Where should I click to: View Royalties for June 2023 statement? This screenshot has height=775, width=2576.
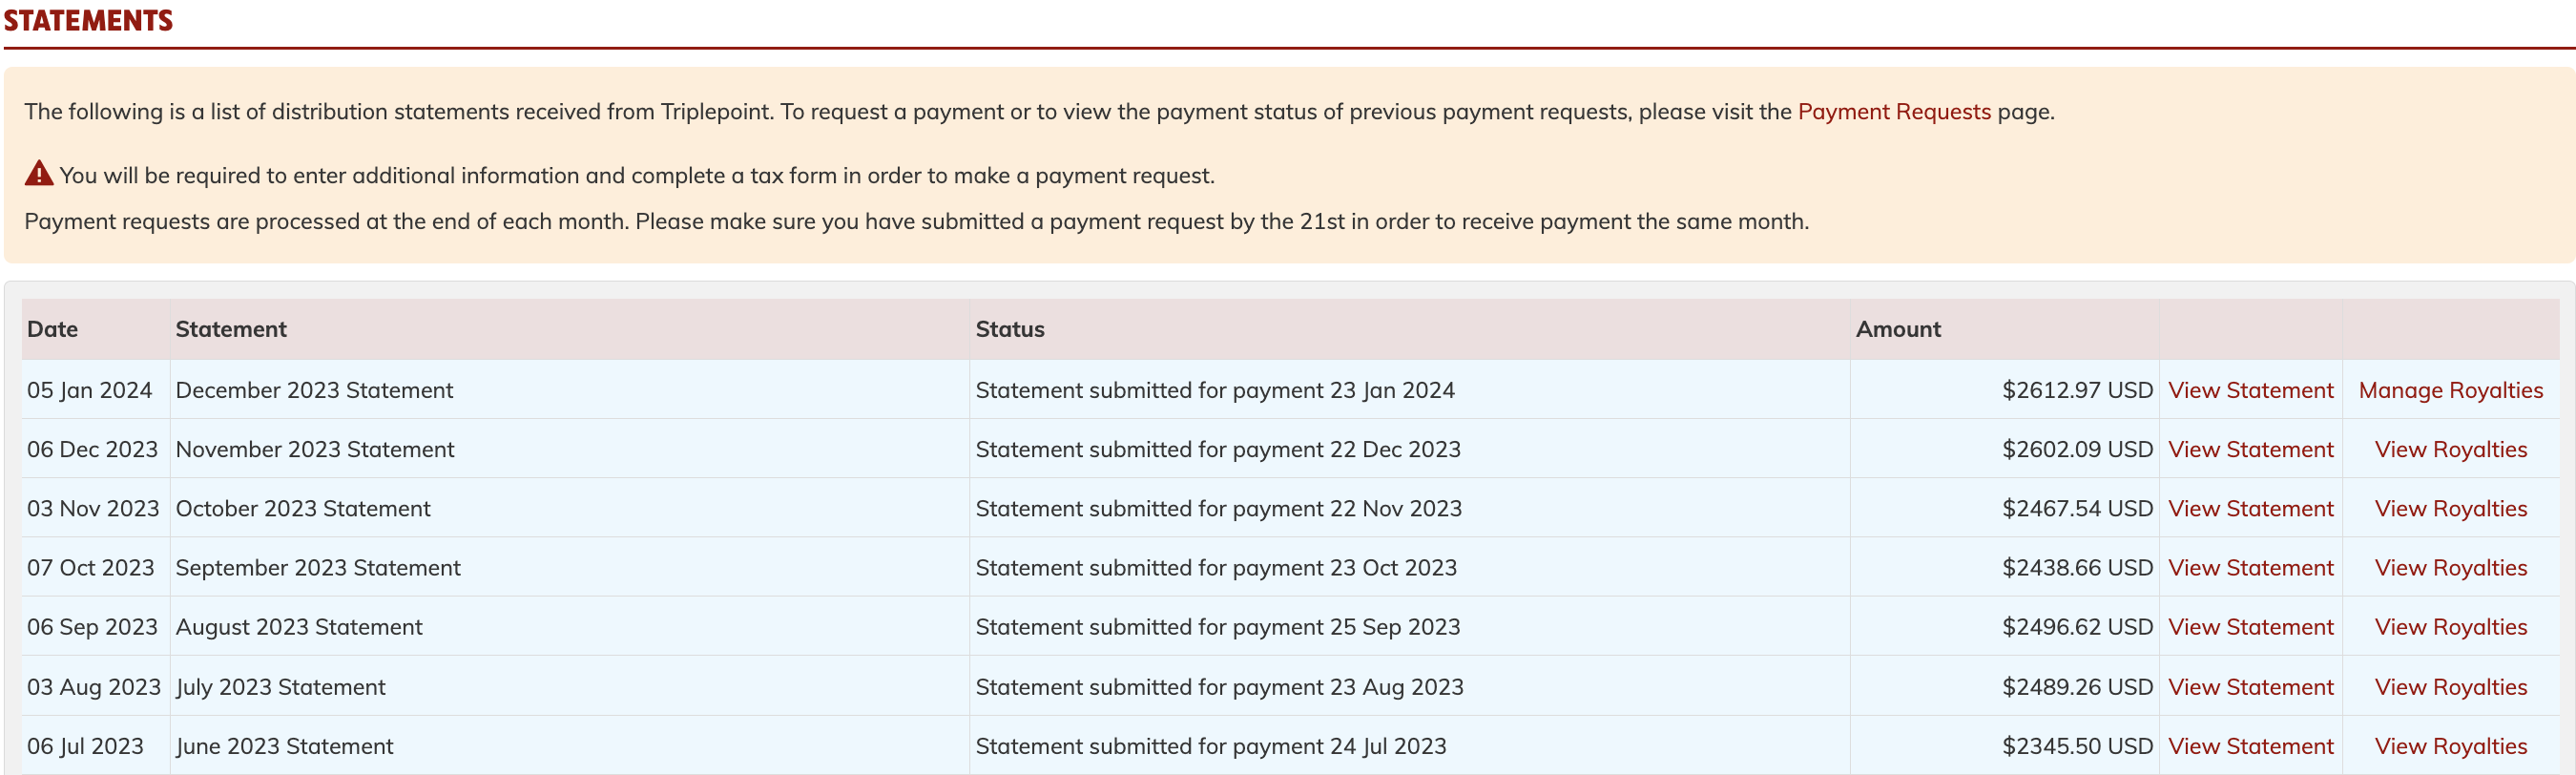tap(2450, 745)
